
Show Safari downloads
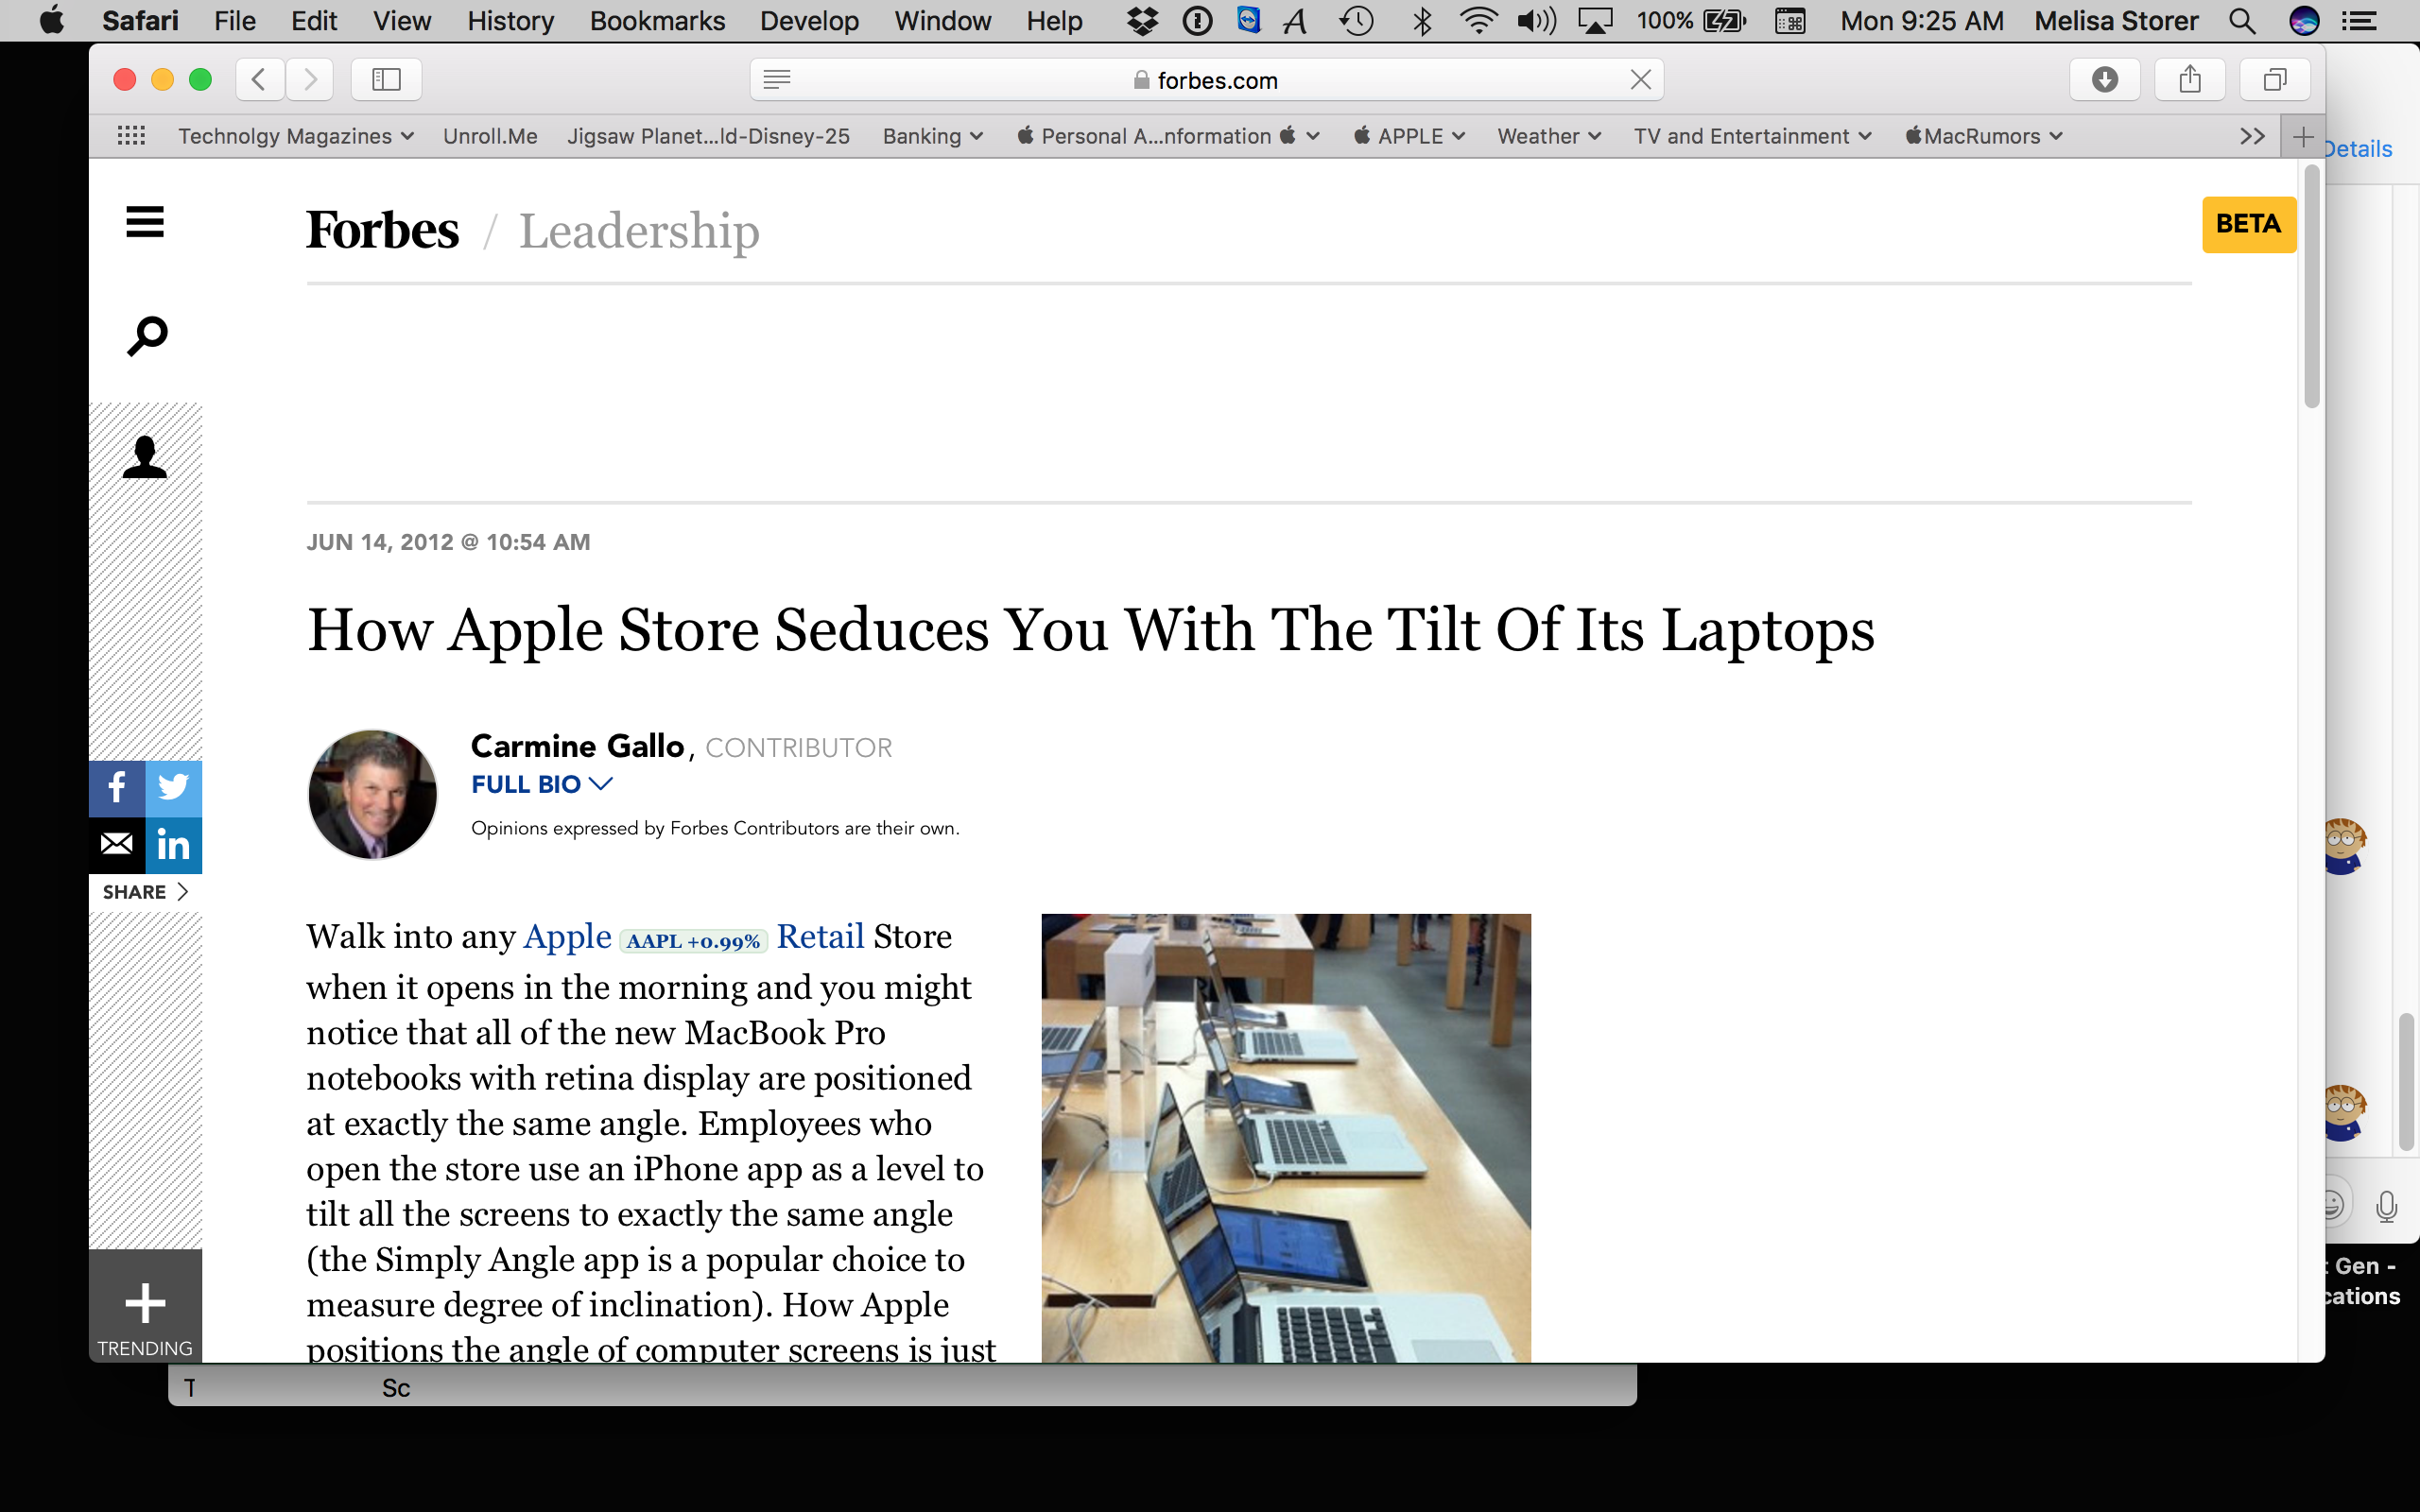pyautogui.click(x=2105, y=79)
